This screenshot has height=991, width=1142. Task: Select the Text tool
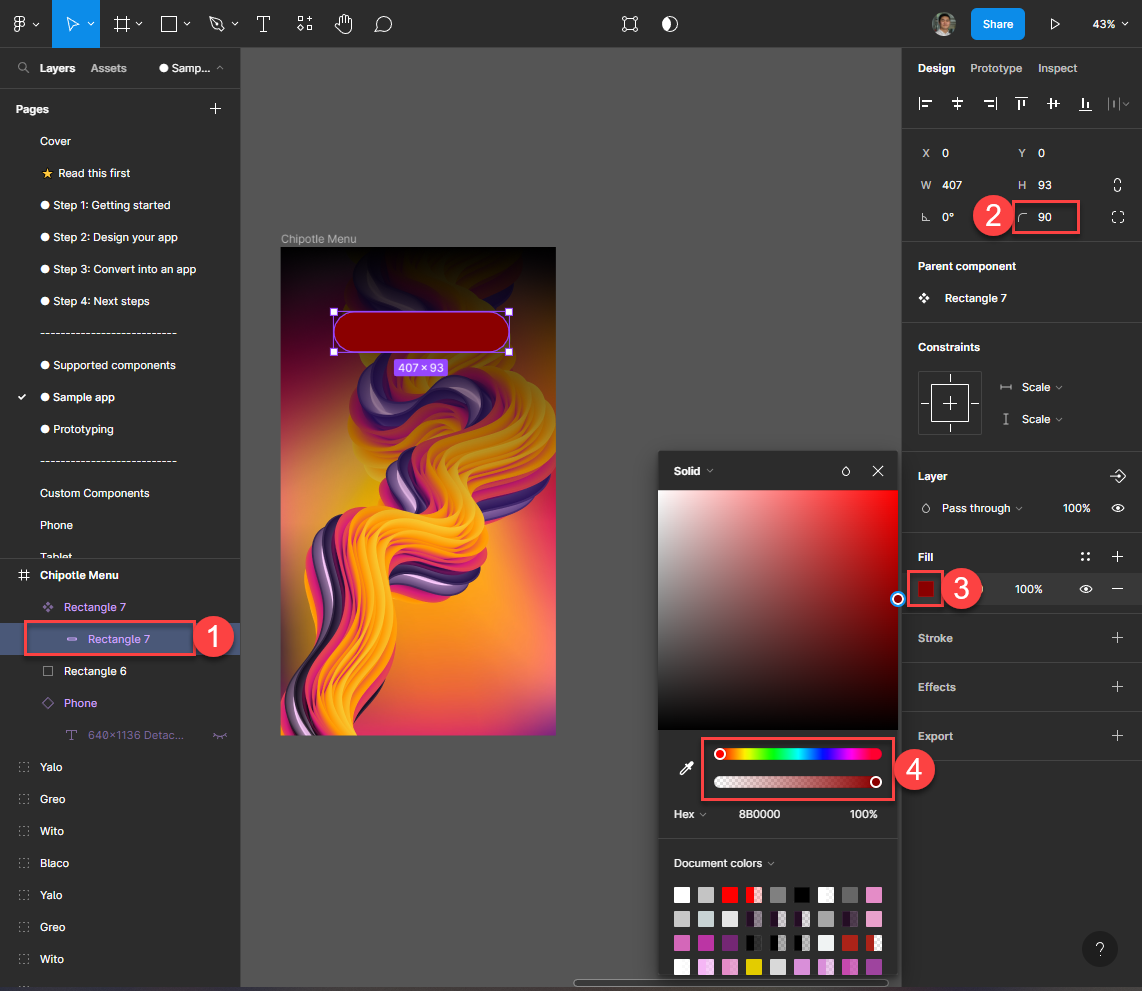pos(263,23)
